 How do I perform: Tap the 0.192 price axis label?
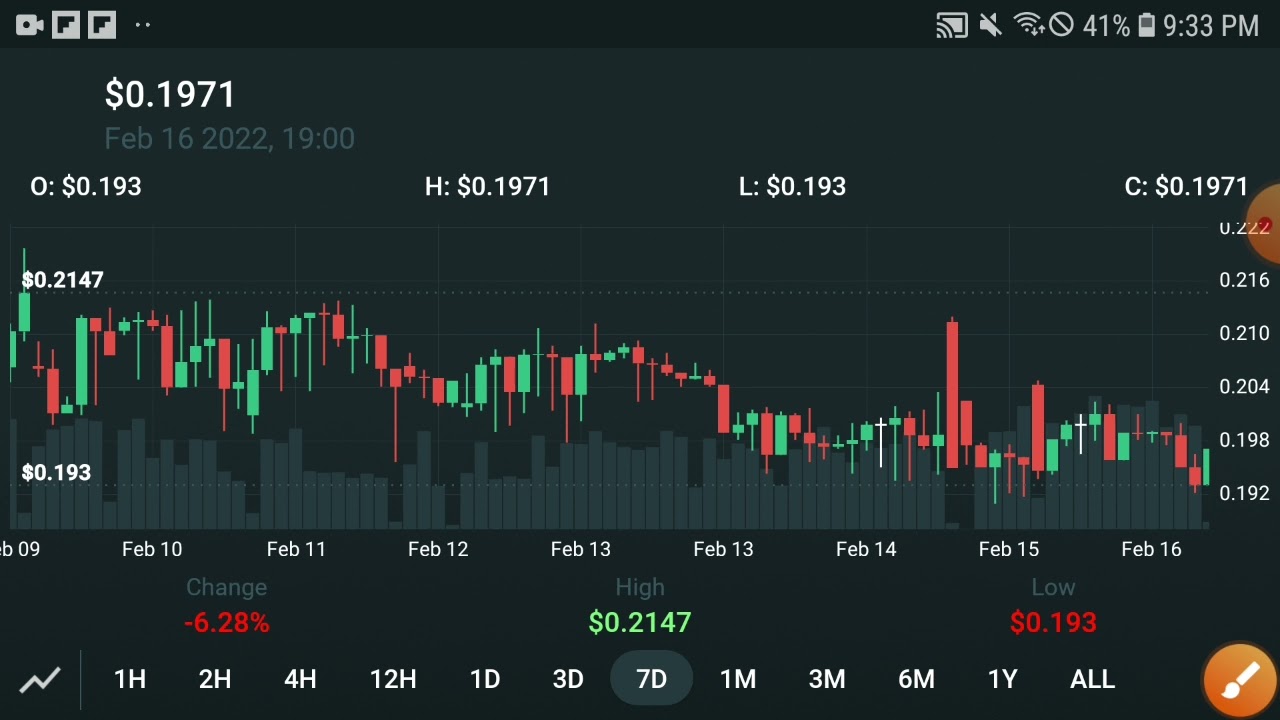1244,493
